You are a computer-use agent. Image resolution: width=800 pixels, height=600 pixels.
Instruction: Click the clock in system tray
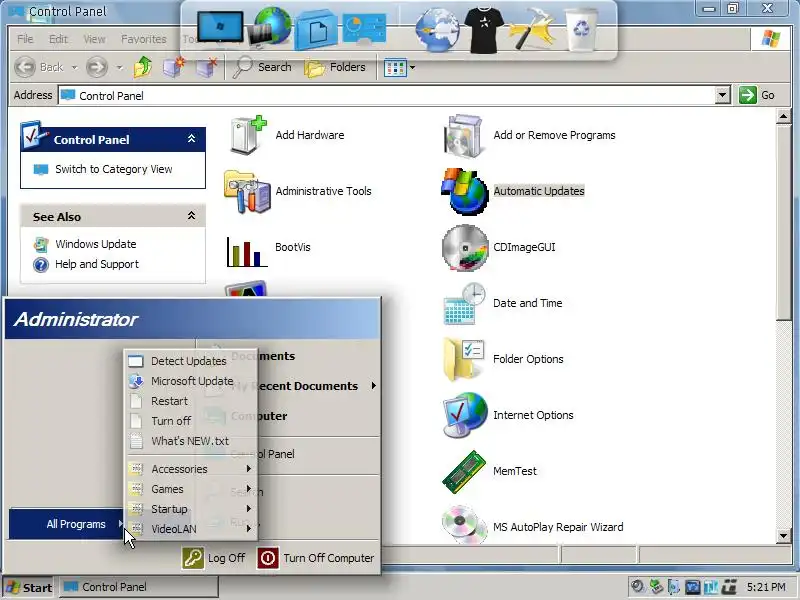point(766,587)
